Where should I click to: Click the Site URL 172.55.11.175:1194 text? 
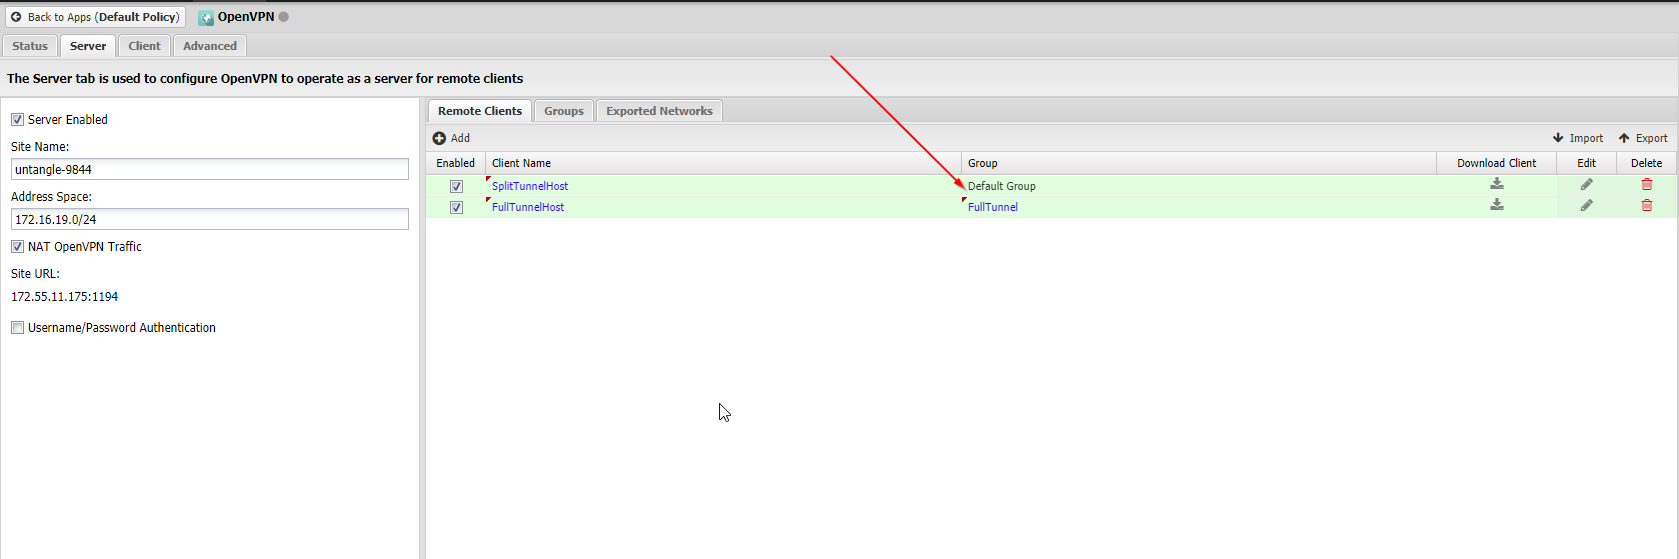point(65,297)
